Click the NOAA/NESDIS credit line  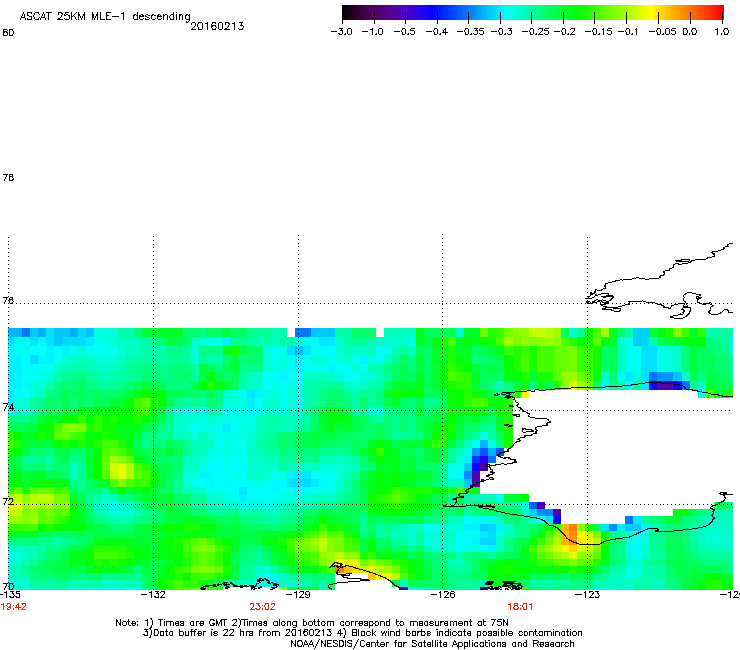[432, 644]
